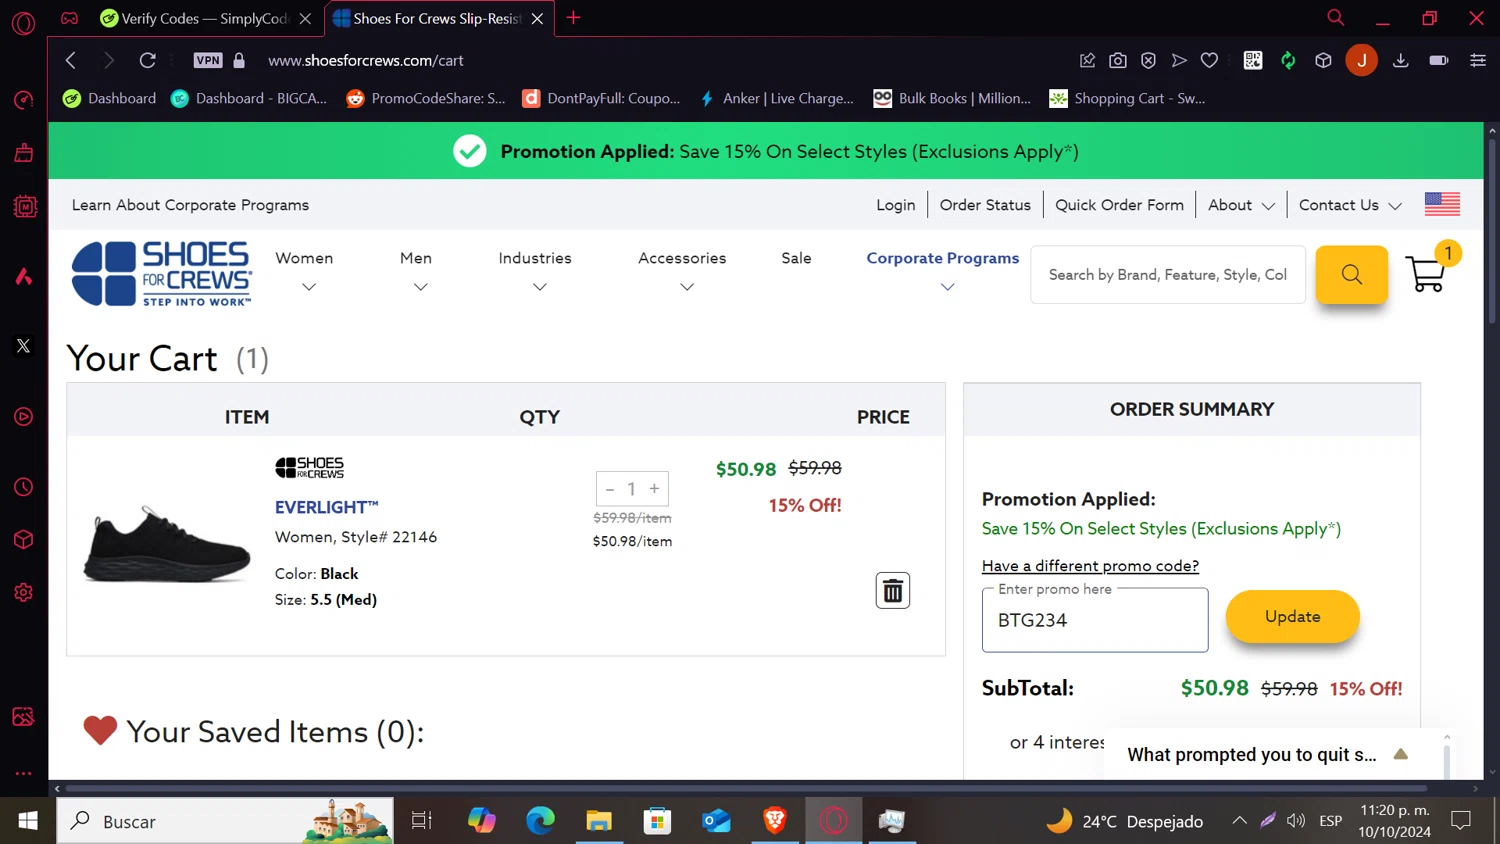Expand the Corporate Programs chevron
This screenshot has height=844, width=1500.
click(948, 287)
